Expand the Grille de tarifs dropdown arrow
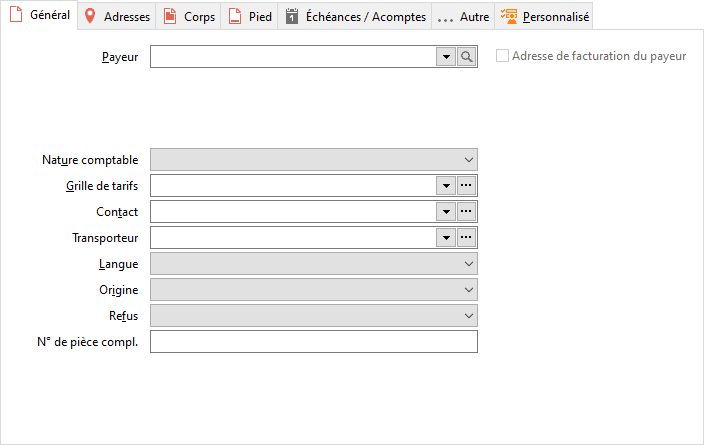This screenshot has height=445, width=704. point(446,185)
